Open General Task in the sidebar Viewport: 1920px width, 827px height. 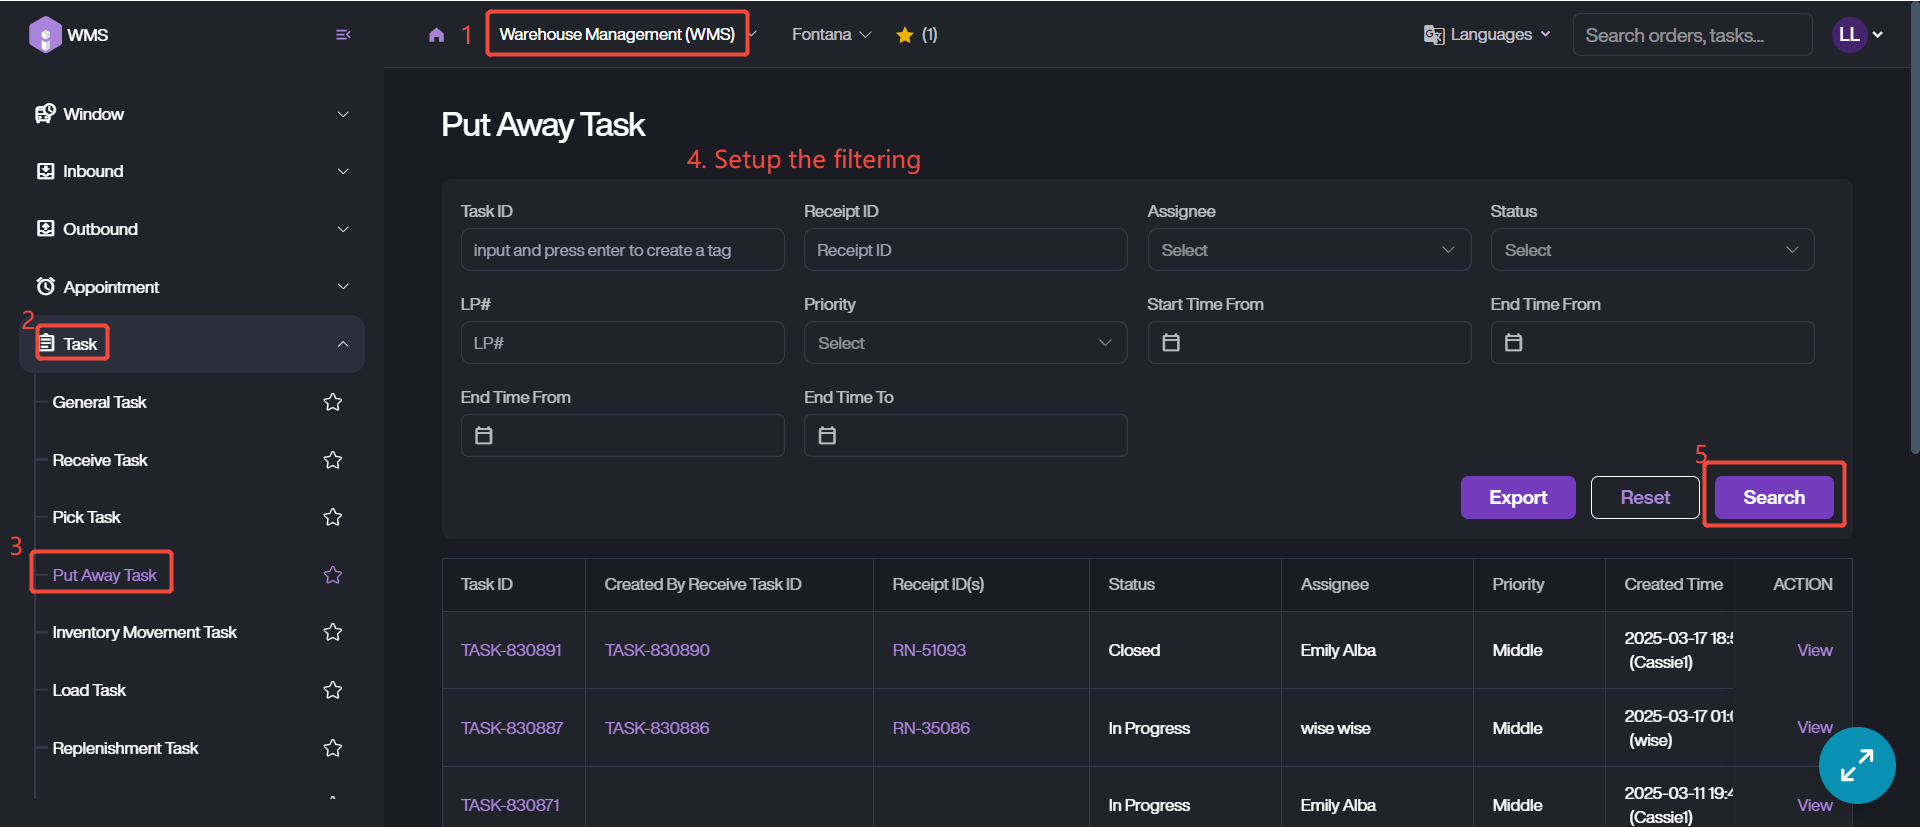pyautogui.click(x=99, y=402)
